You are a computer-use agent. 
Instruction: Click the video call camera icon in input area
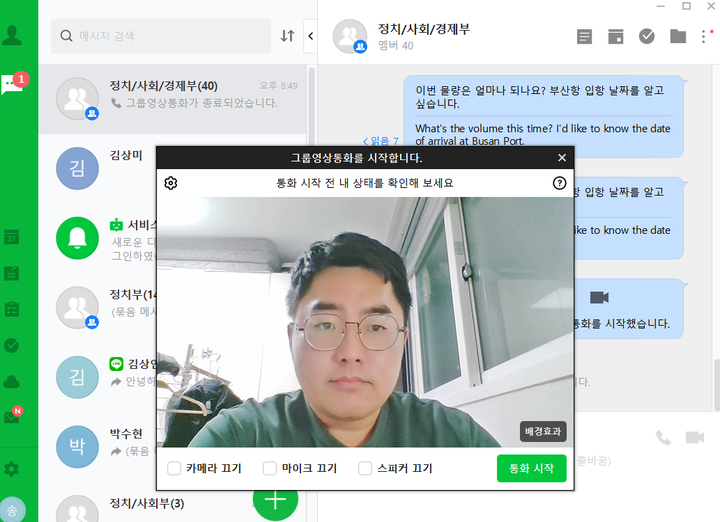click(x=695, y=438)
